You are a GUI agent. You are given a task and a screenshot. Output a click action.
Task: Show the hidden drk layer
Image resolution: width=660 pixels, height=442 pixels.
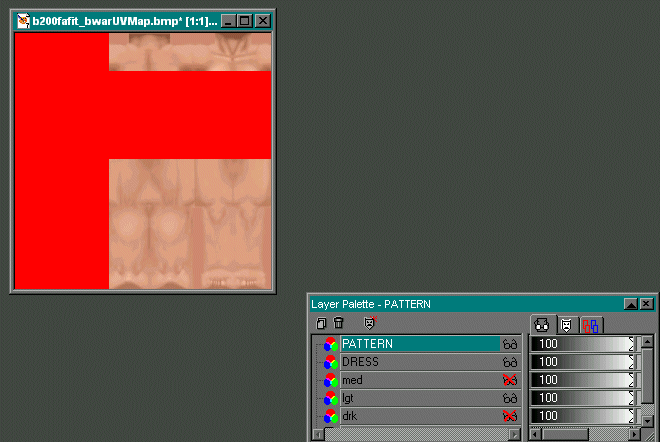[x=509, y=416]
